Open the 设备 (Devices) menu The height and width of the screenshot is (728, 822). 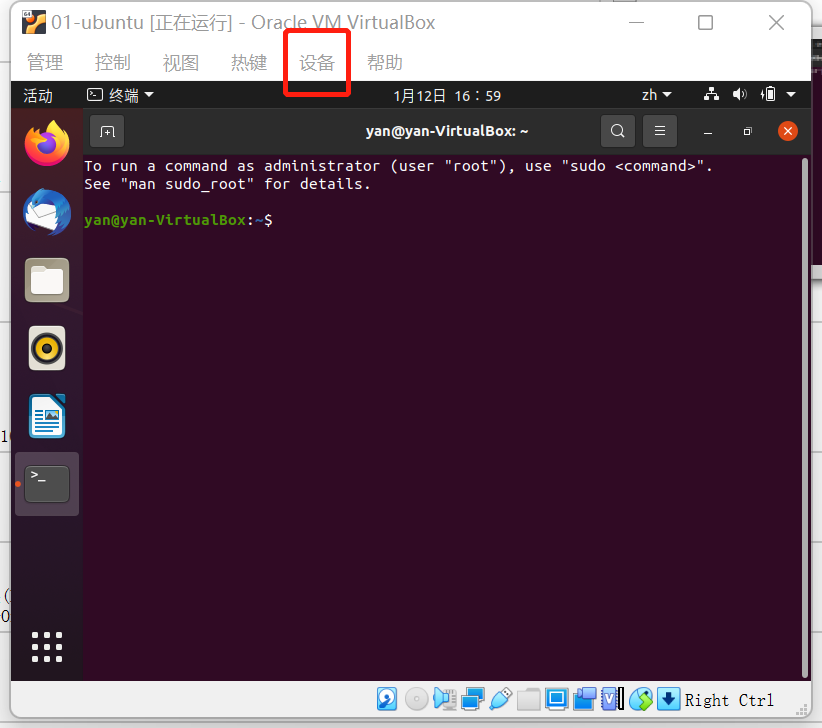[317, 63]
